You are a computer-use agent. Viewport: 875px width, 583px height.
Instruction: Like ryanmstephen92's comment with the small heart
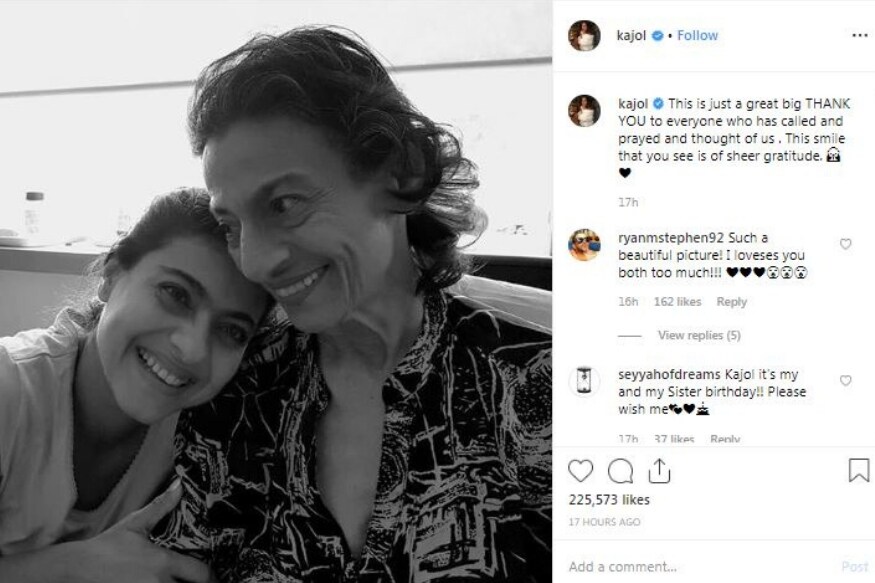coord(846,244)
